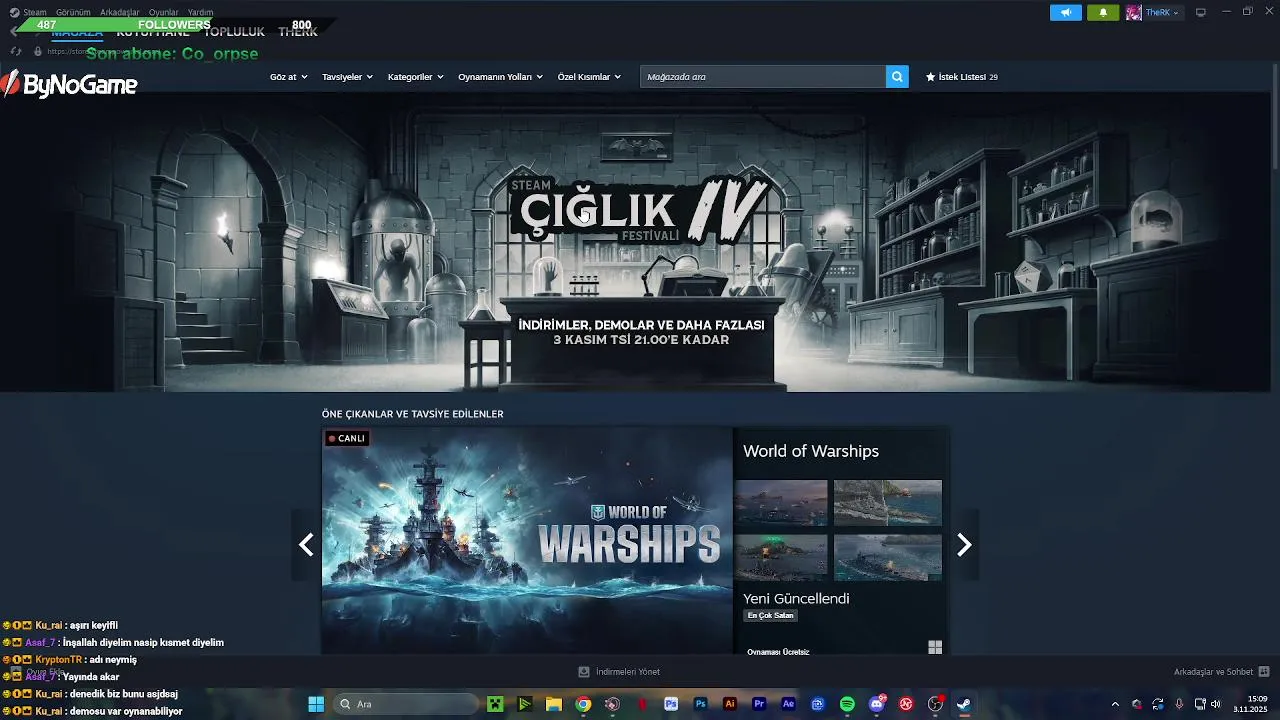Viewport: 1280px width, 720px height.
Task: Open the Görünüm menu
Action: [x=73, y=12]
